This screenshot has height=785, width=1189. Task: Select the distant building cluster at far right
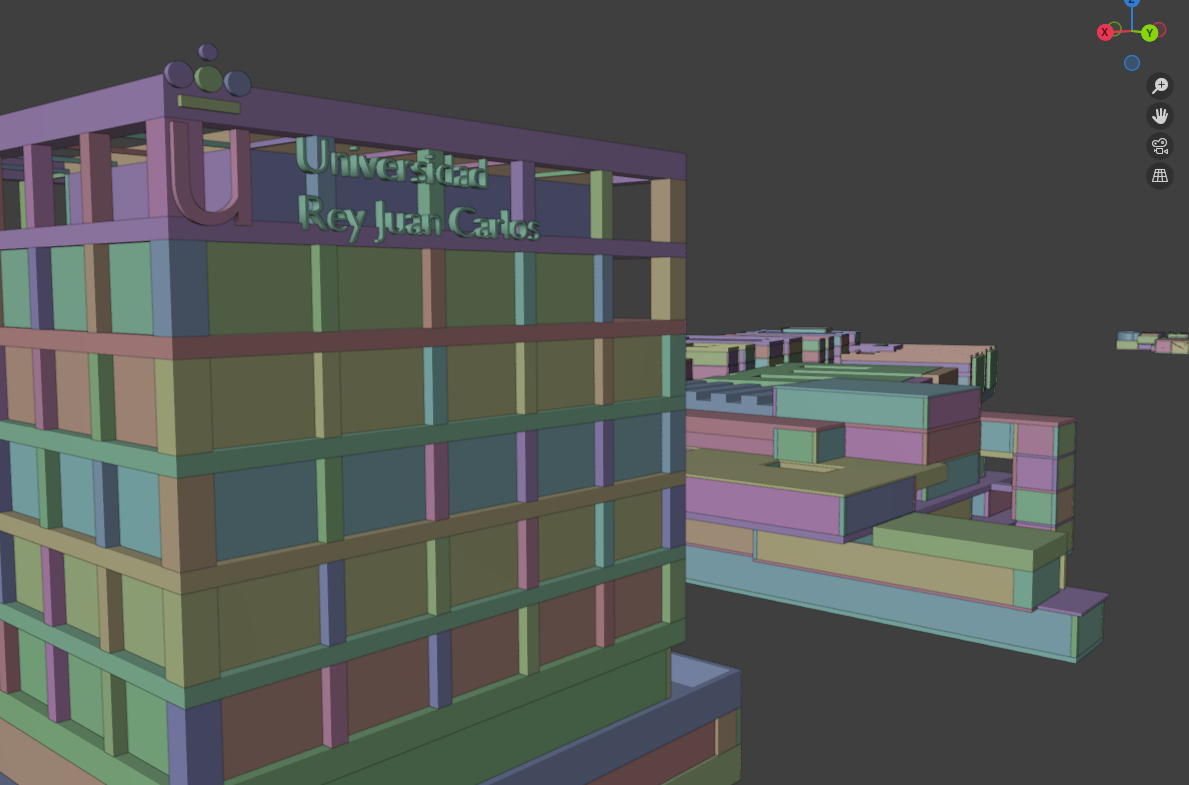click(x=1153, y=342)
